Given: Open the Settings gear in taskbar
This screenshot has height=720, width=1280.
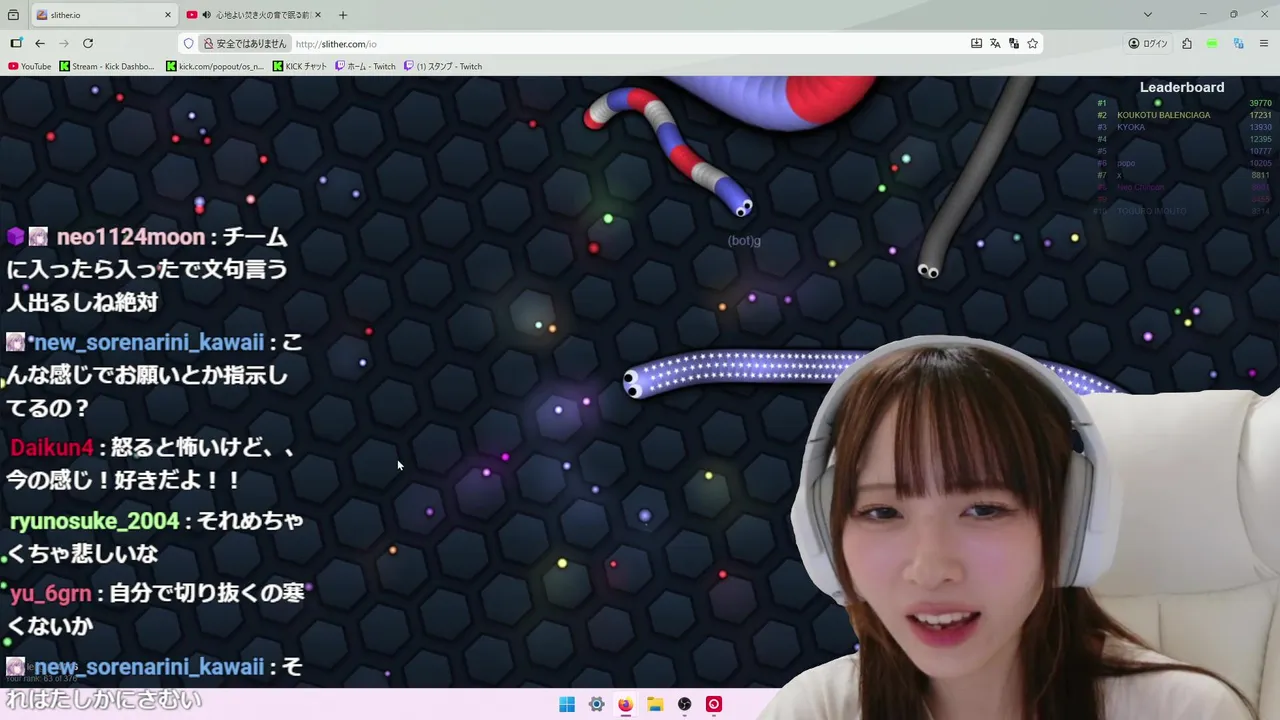Looking at the screenshot, I should coord(596,704).
